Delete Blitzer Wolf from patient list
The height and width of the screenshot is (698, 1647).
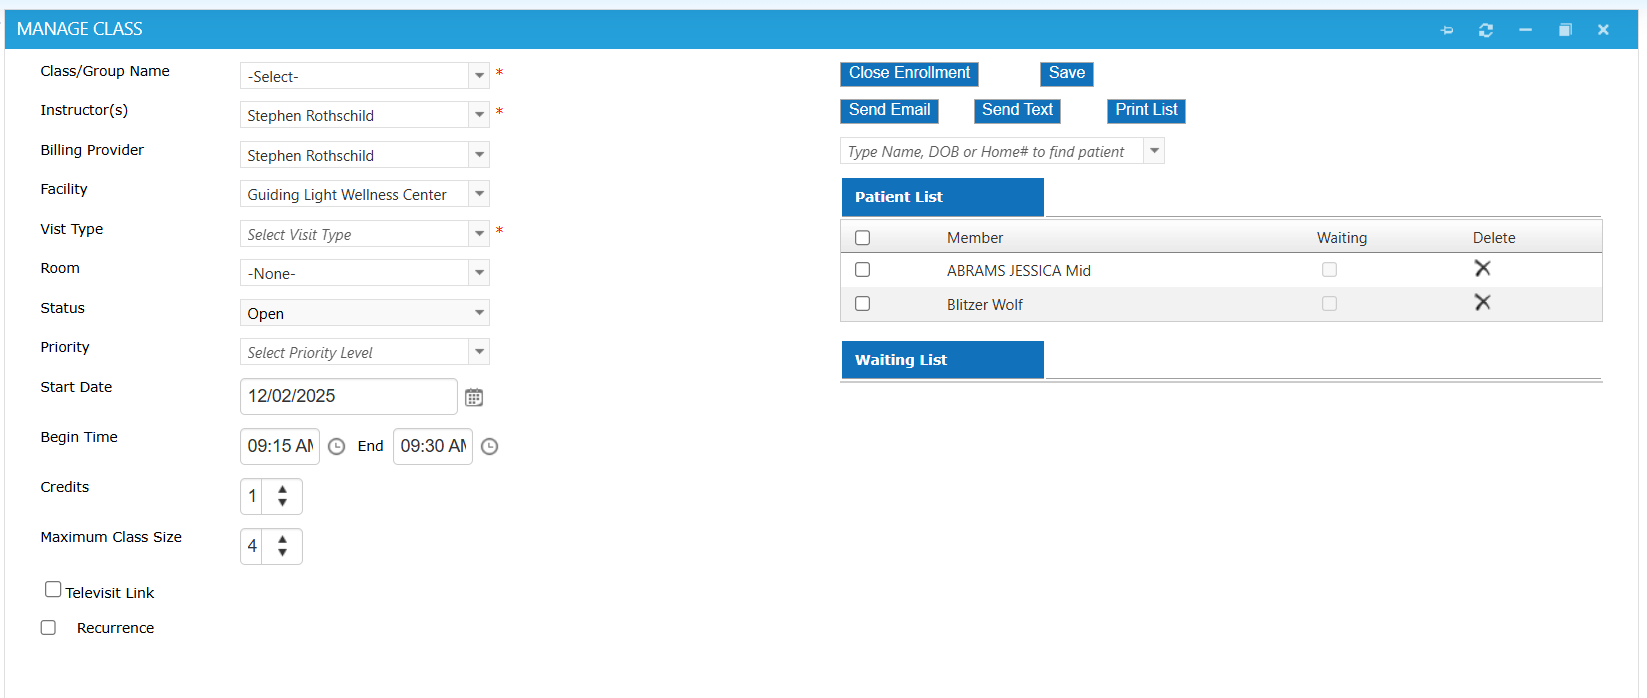(1482, 303)
